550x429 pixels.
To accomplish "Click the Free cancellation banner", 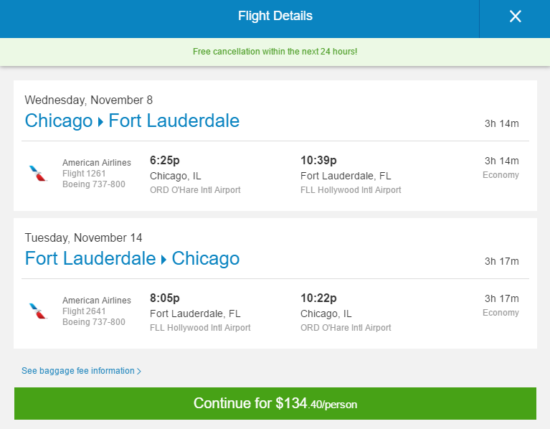I will pyautogui.click(x=275, y=52).
